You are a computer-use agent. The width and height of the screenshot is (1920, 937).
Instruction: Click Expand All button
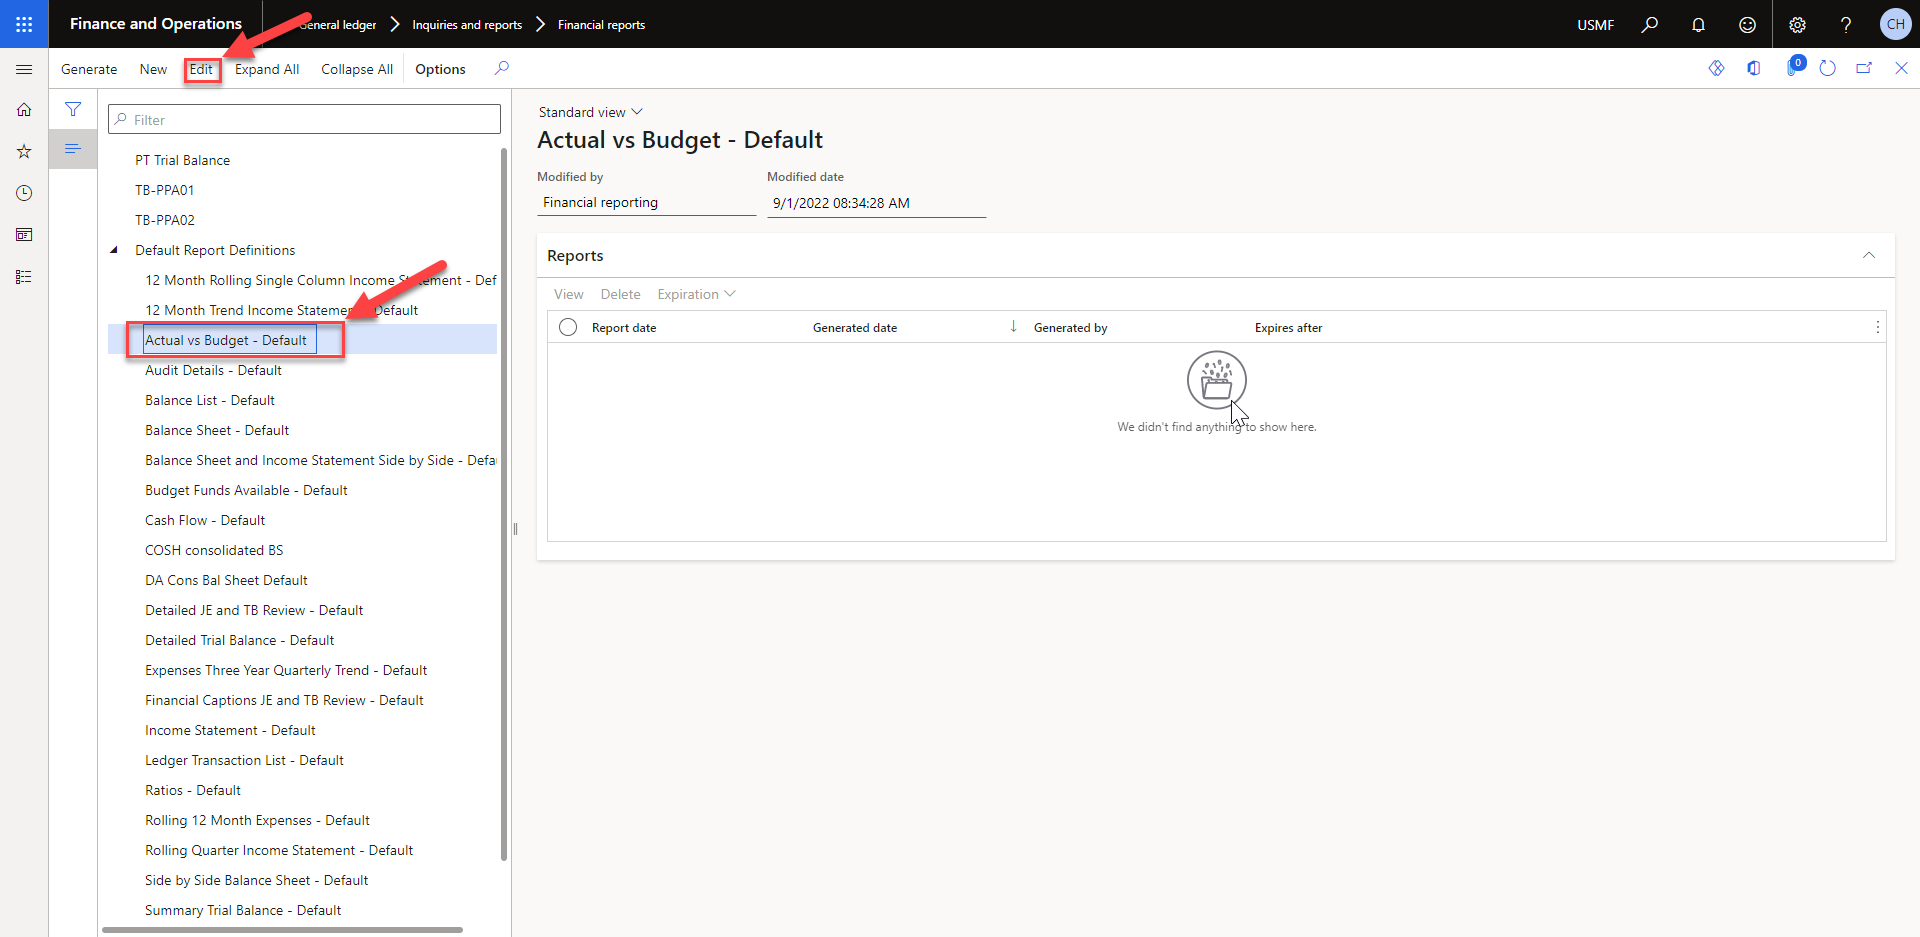click(267, 69)
